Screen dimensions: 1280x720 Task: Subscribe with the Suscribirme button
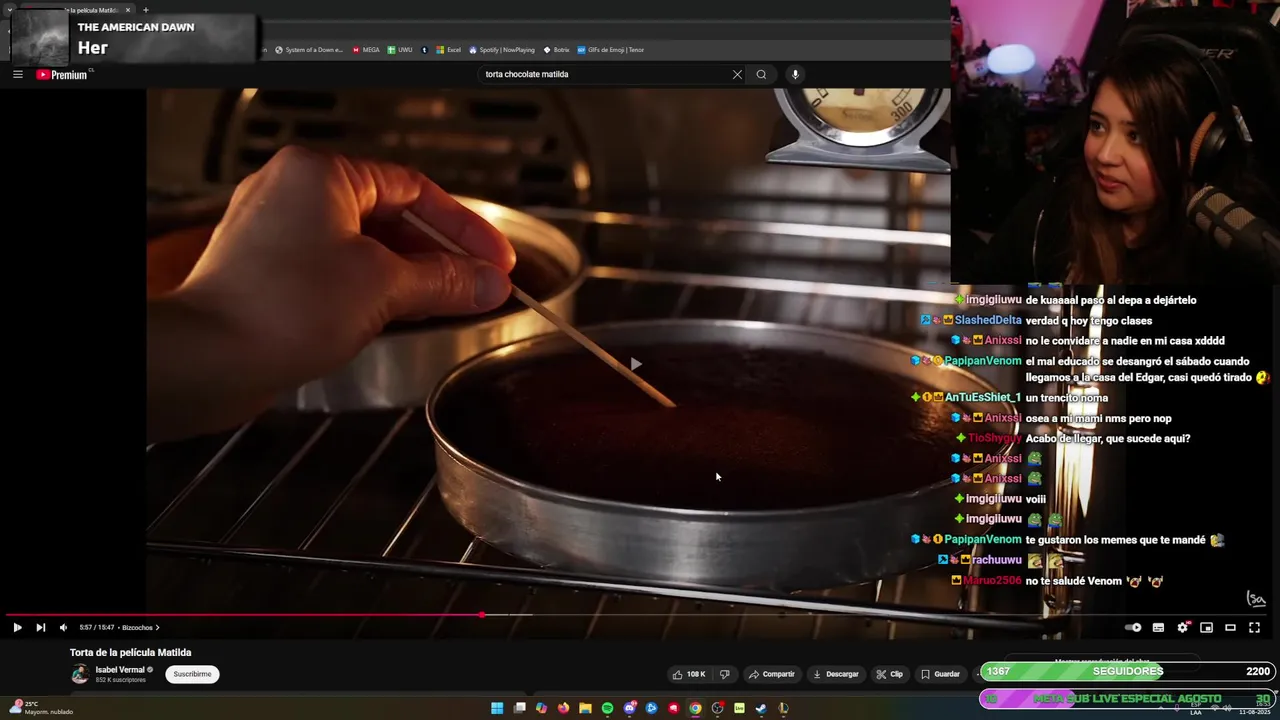192,674
